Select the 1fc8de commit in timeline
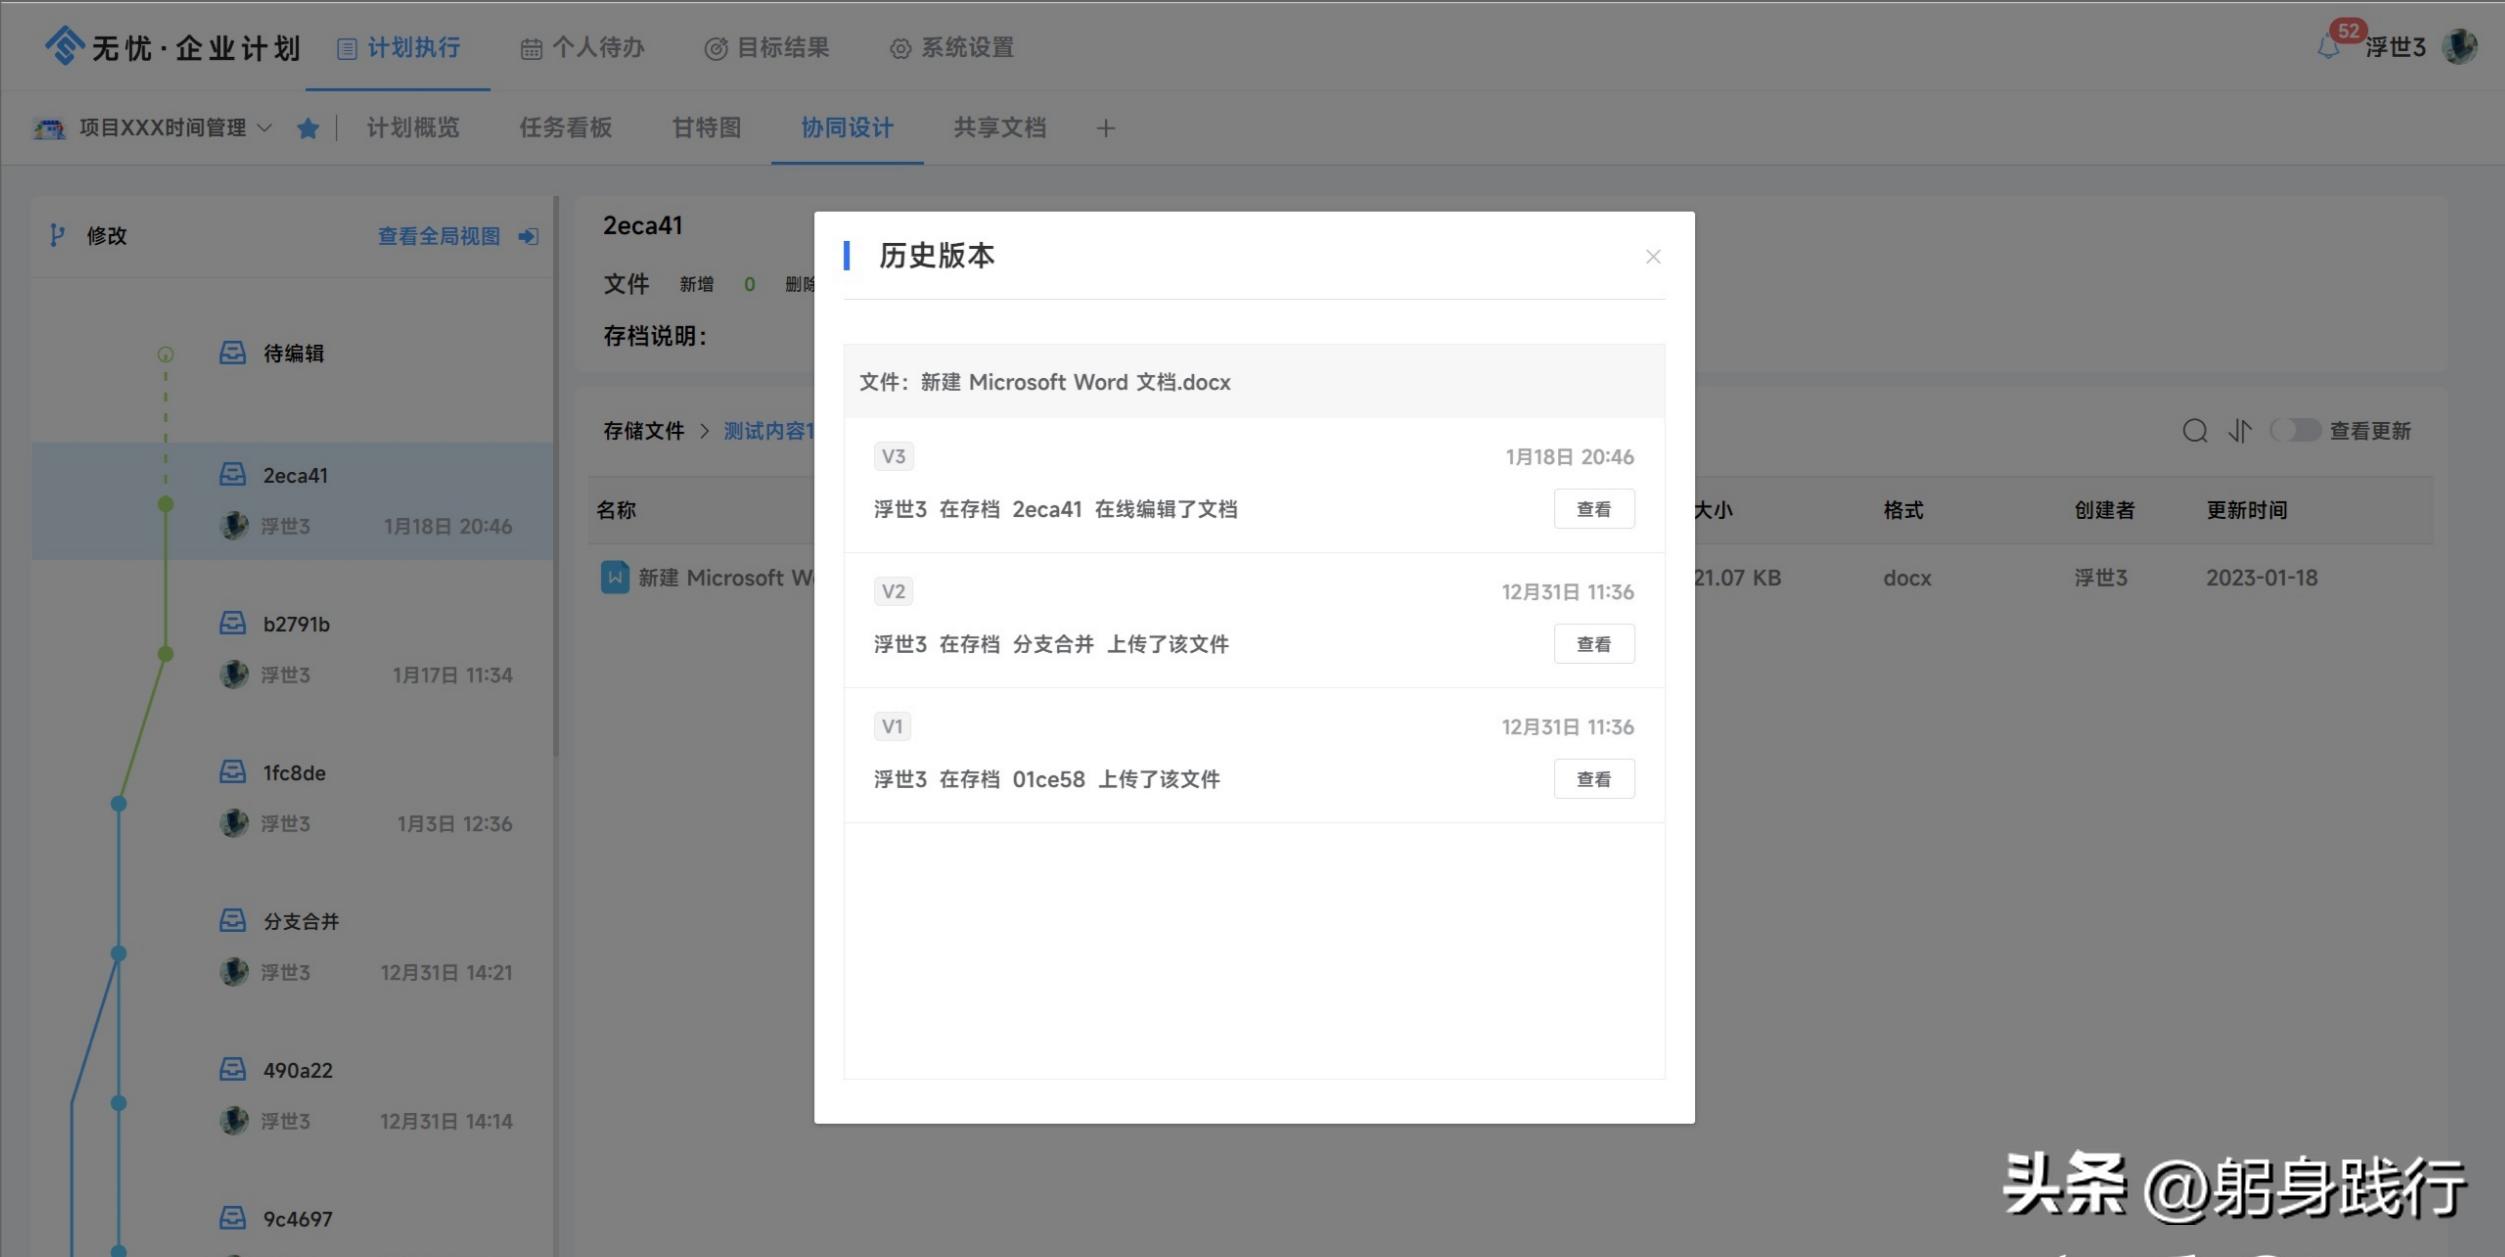 (x=294, y=773)
